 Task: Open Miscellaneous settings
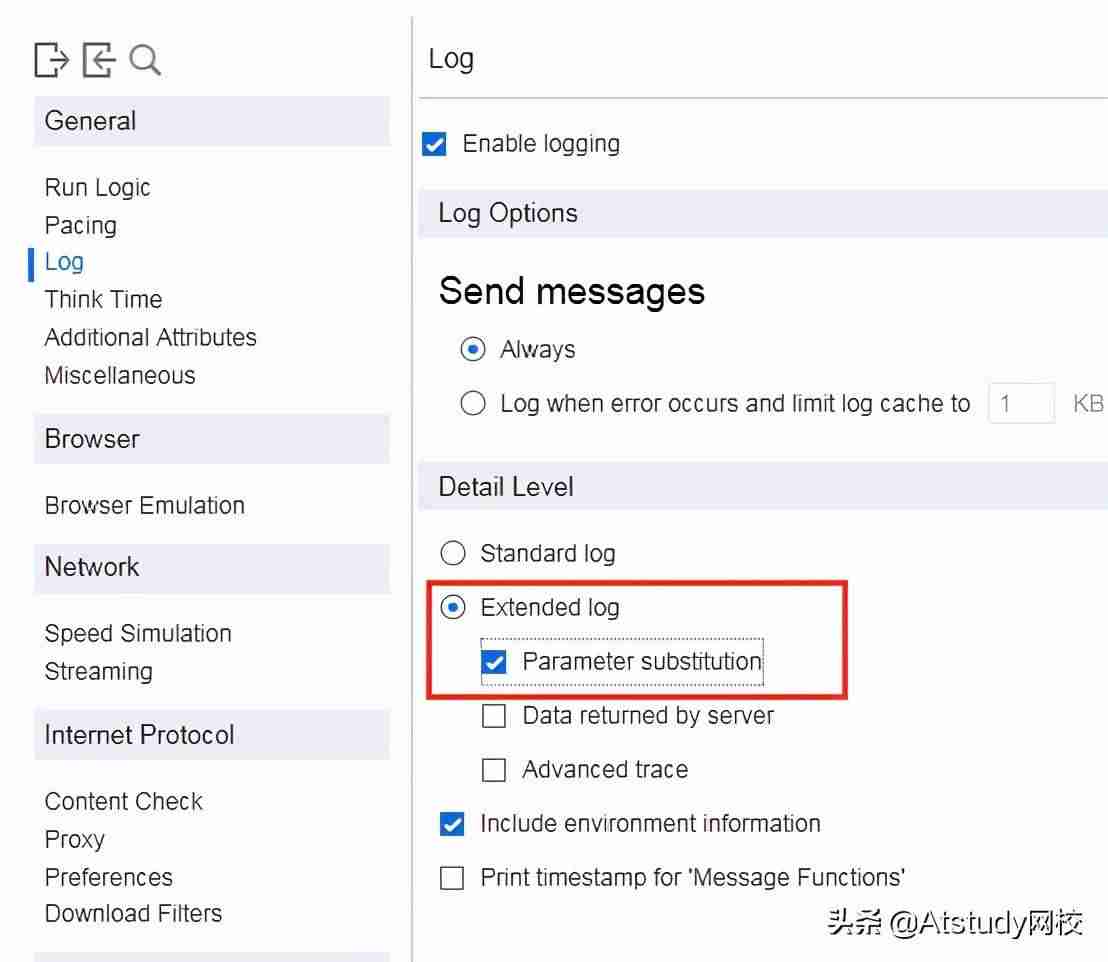[x=120, y=375]
